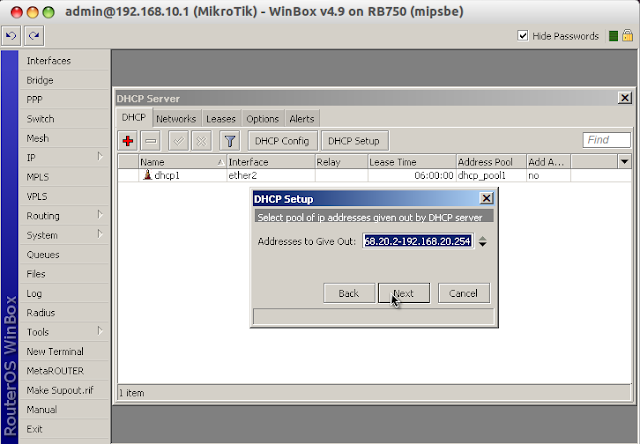Open Mesh in sidebar menu

[64, 138]
